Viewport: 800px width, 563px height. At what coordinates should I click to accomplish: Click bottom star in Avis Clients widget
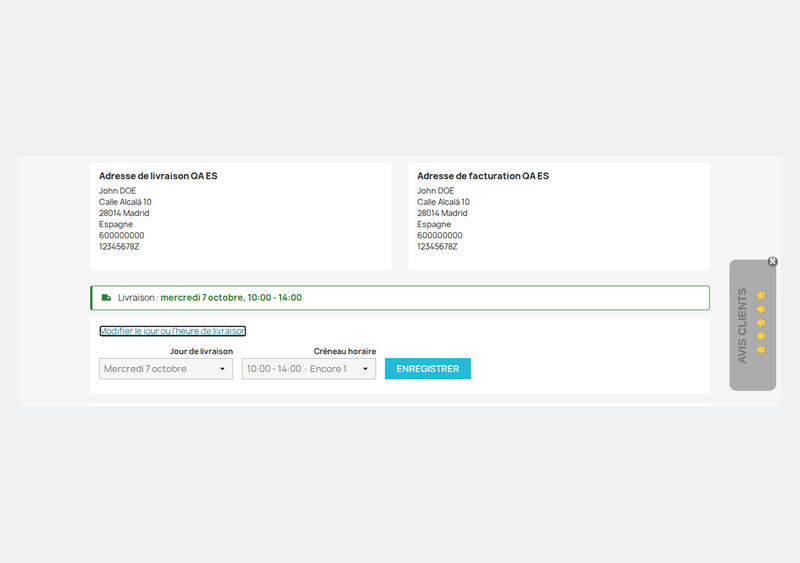(761, 350)
